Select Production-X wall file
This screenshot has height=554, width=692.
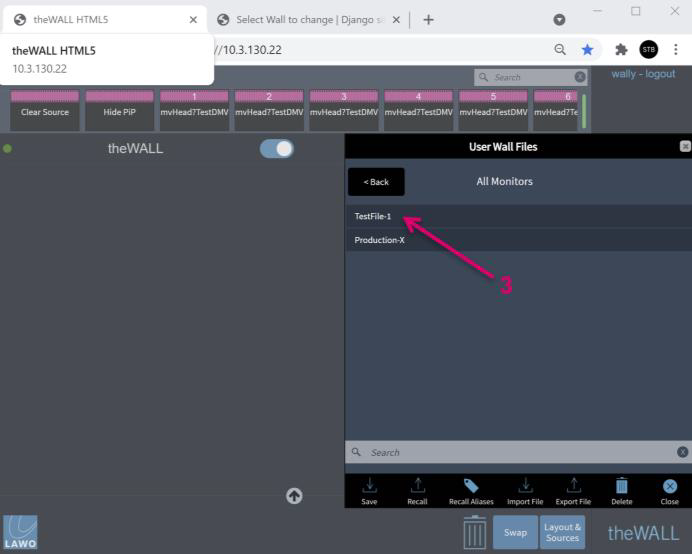click(x=380, y=240)
